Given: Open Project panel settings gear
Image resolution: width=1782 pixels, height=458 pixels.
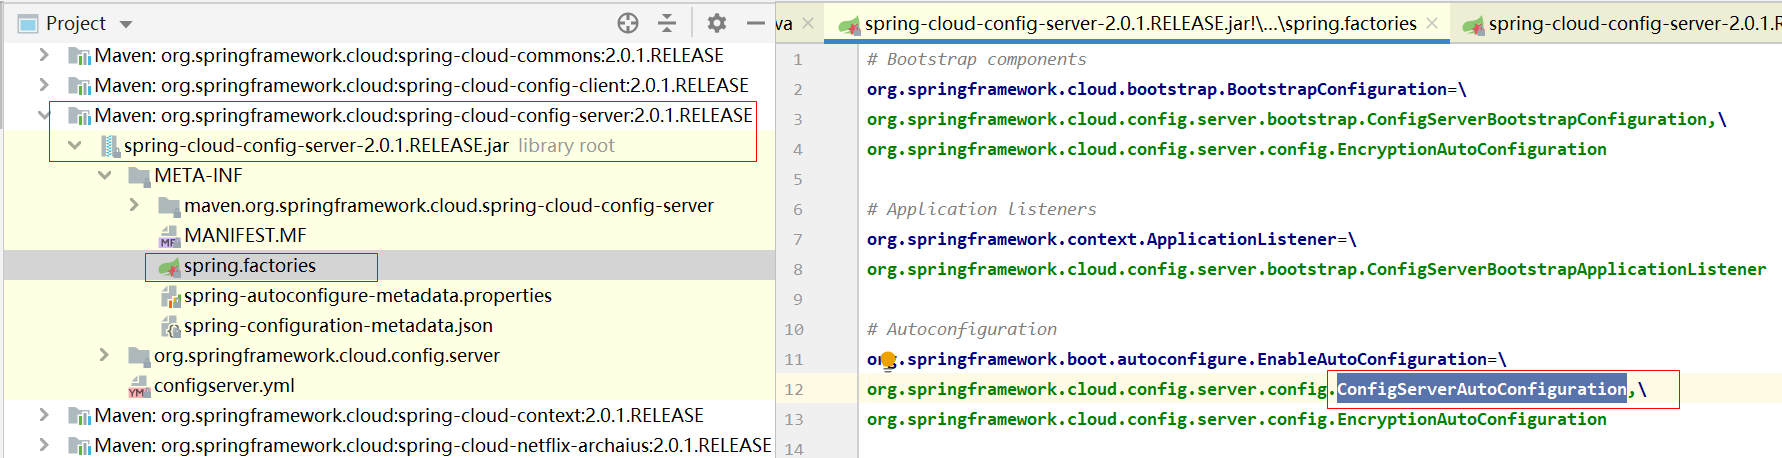Looking at the screenshot, I should (716, 23).
